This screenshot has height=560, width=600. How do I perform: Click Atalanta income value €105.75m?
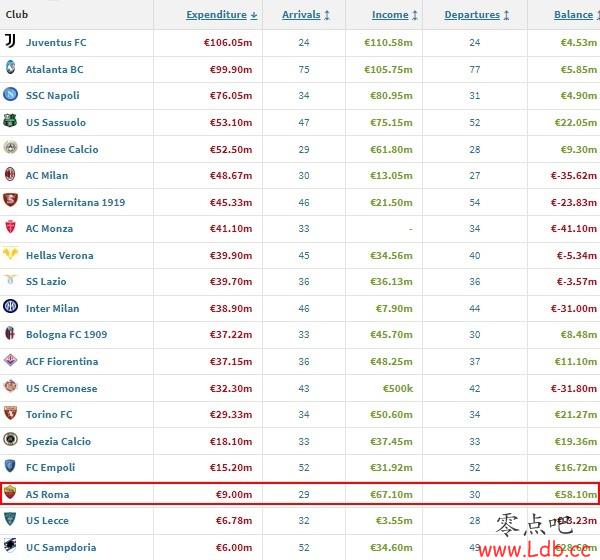(388, 70)
